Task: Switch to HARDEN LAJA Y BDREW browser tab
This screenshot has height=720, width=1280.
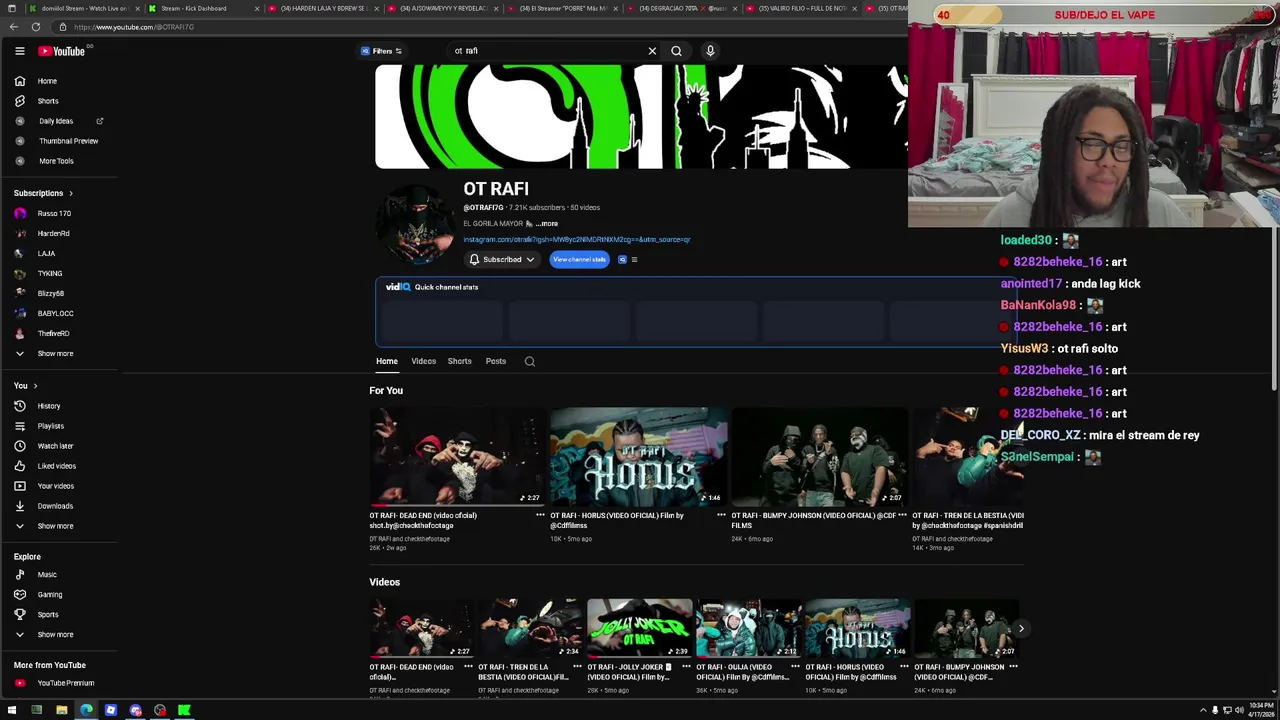Action: point(322,8)
